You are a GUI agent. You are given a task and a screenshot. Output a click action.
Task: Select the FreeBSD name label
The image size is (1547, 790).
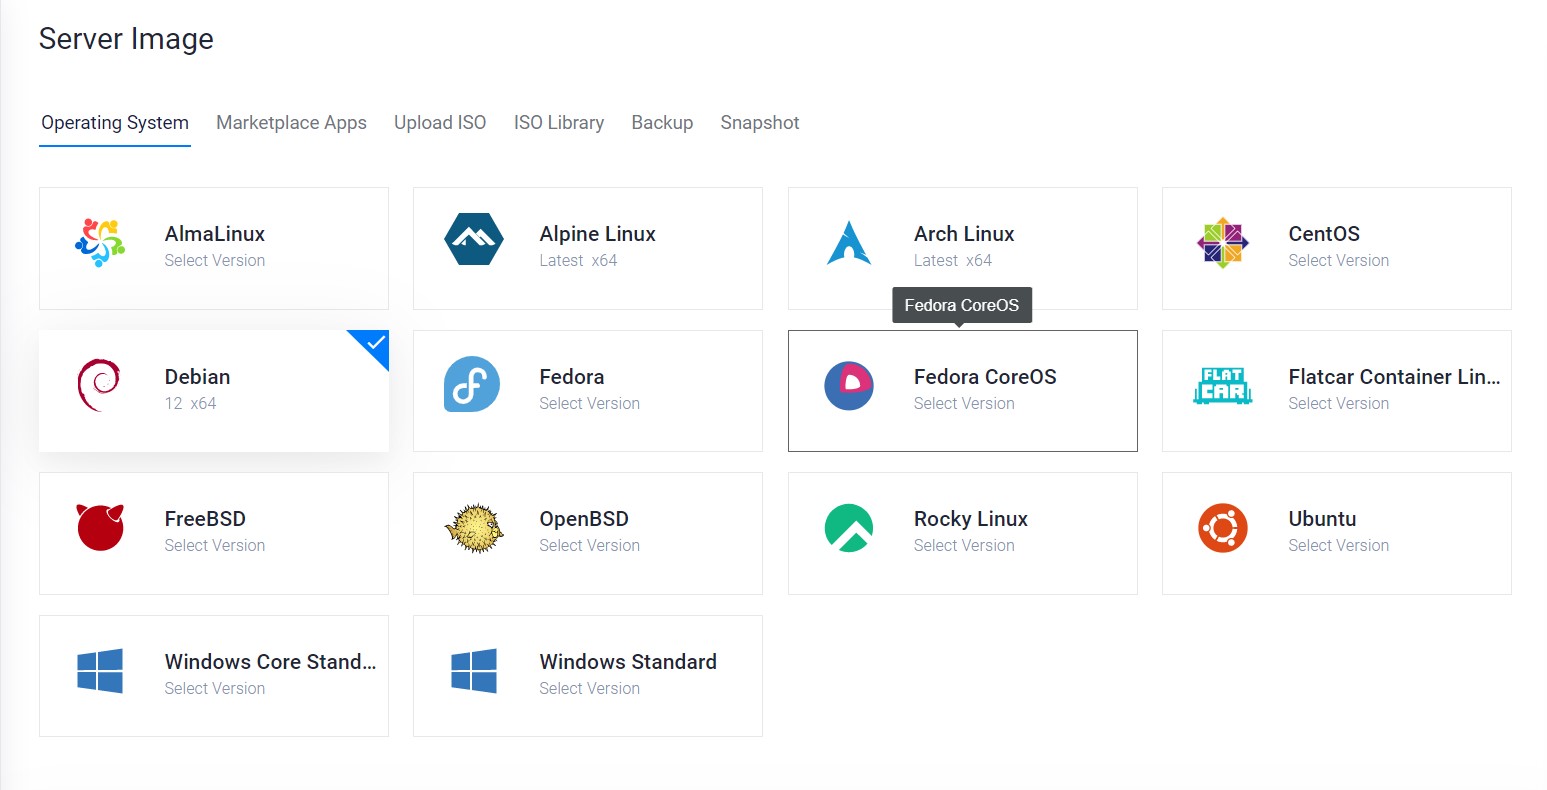[205, 519]
